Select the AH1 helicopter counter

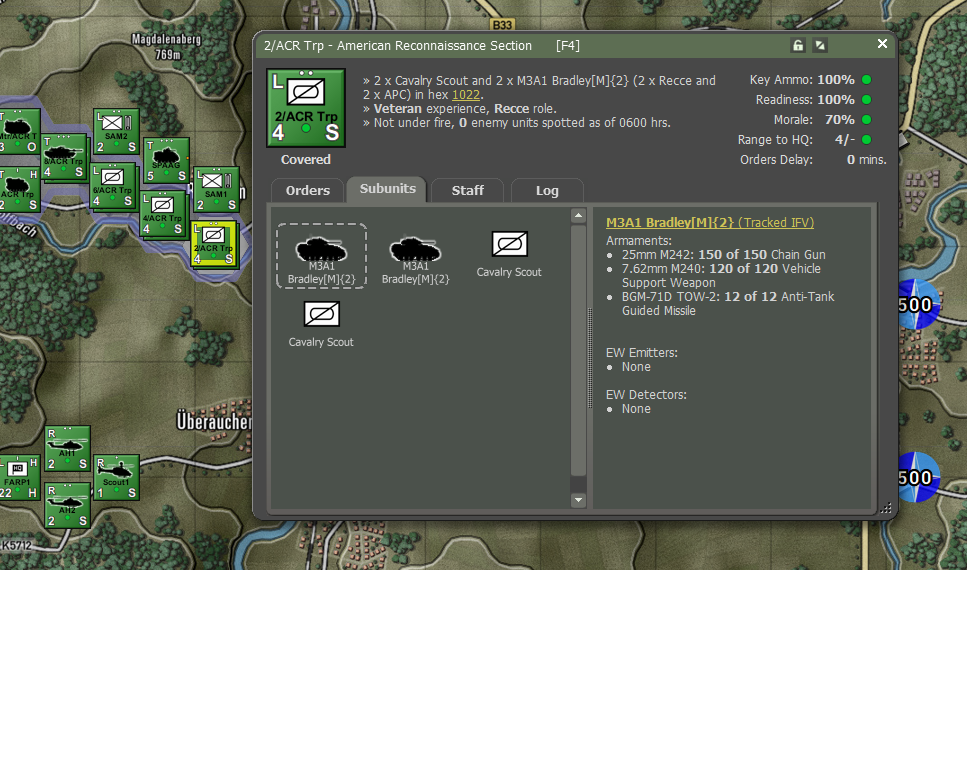pyautogui.click(x=68, y=448)
